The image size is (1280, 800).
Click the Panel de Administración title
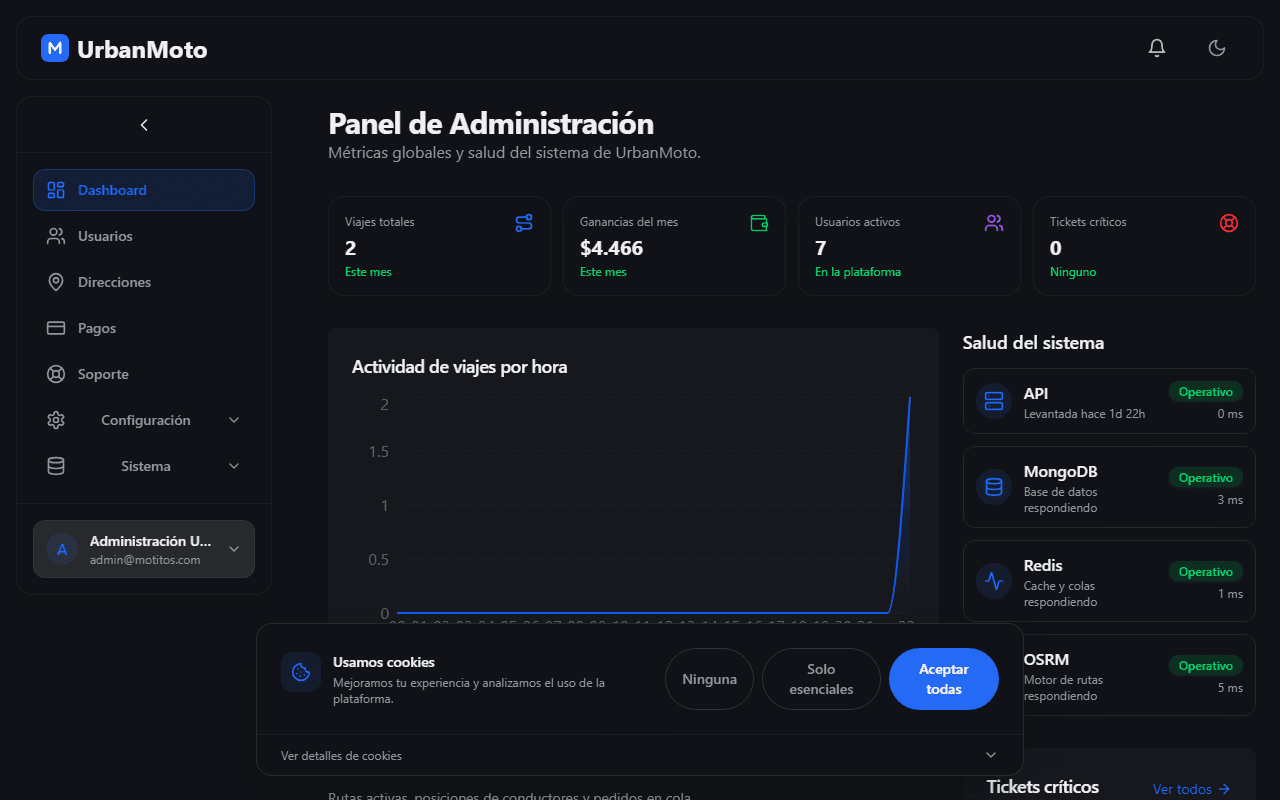[x=491, y=124]
